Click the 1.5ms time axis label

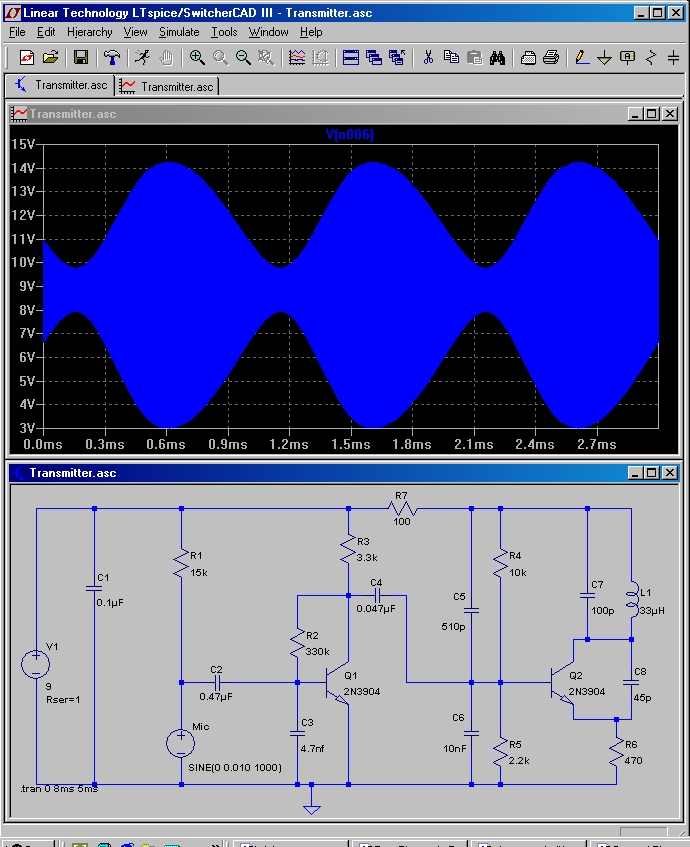pyautogui.click(x=351, y=445)
